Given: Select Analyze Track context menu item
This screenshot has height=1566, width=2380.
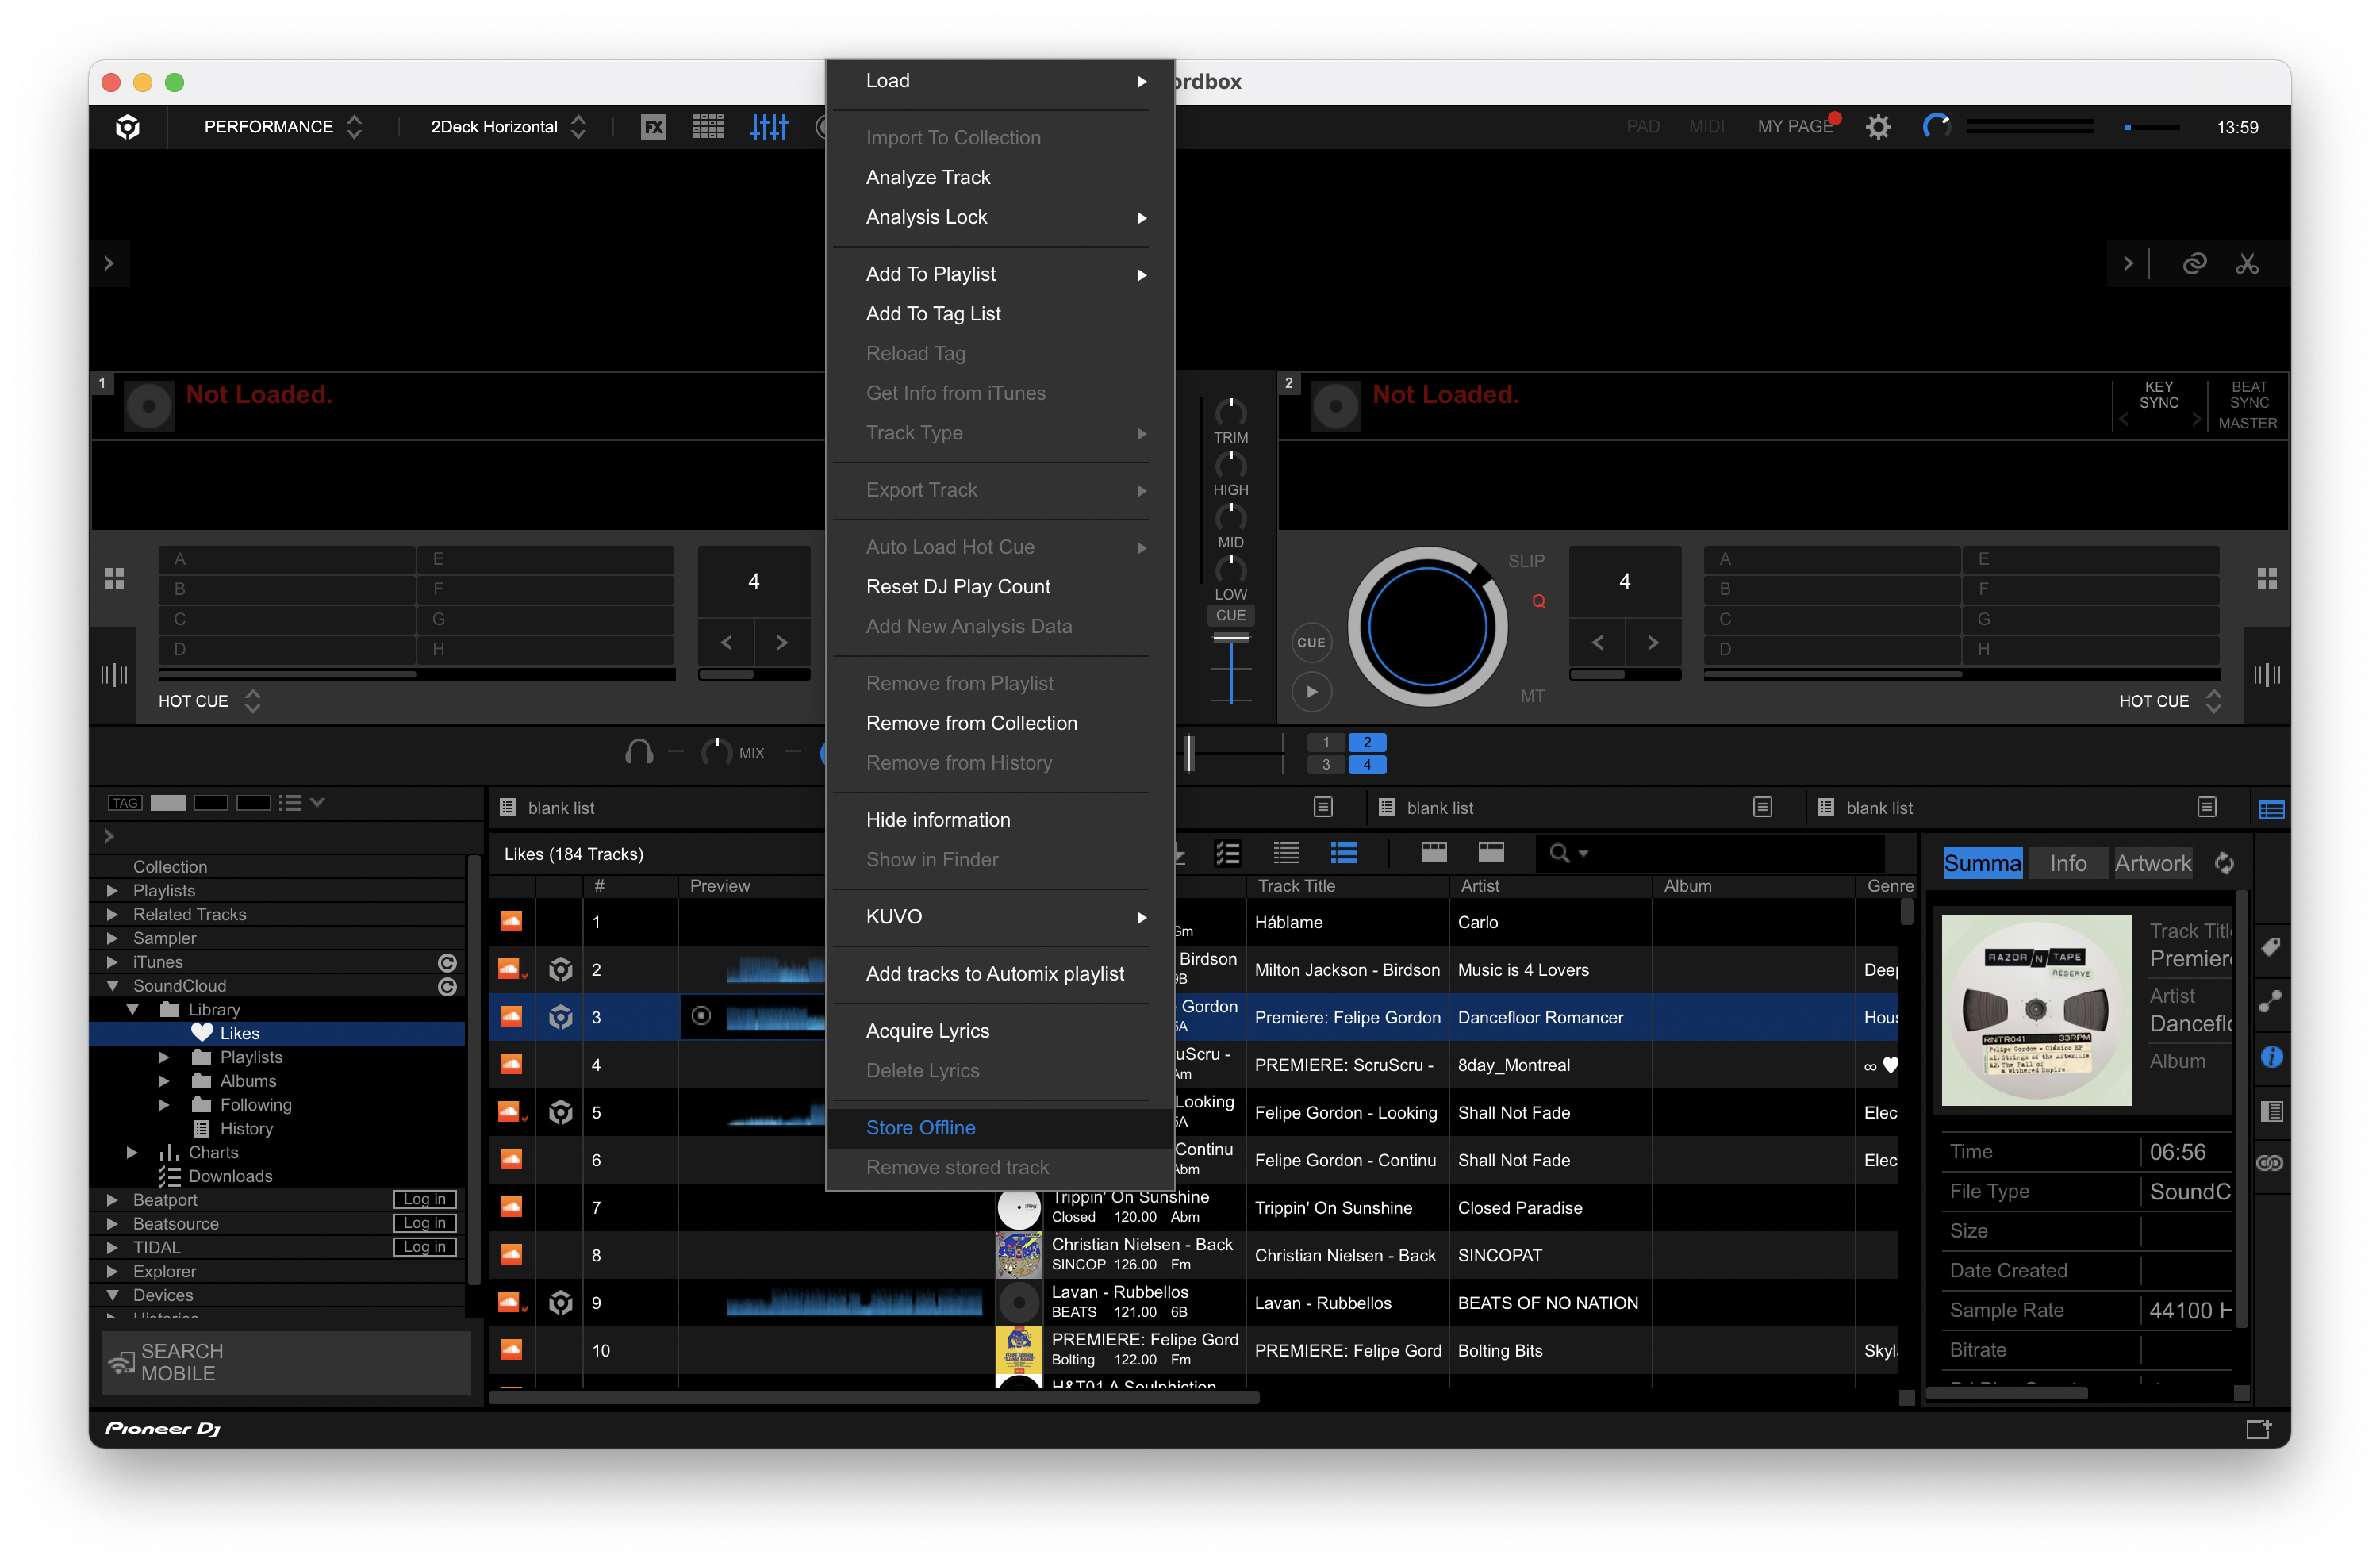Looking at the screenshot, I should (928, 177).
